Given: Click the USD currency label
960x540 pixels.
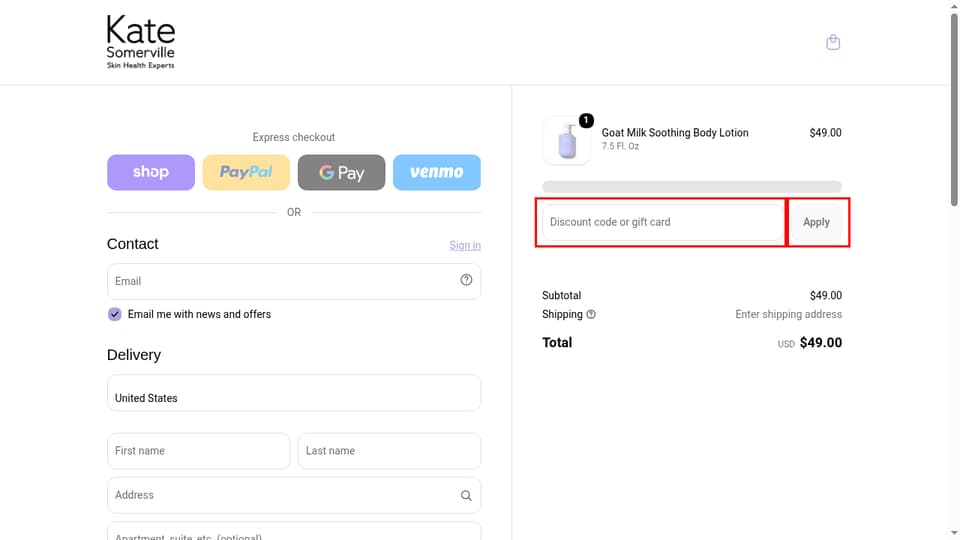Looking at the screenshot, I should click(x=786, y=344).
